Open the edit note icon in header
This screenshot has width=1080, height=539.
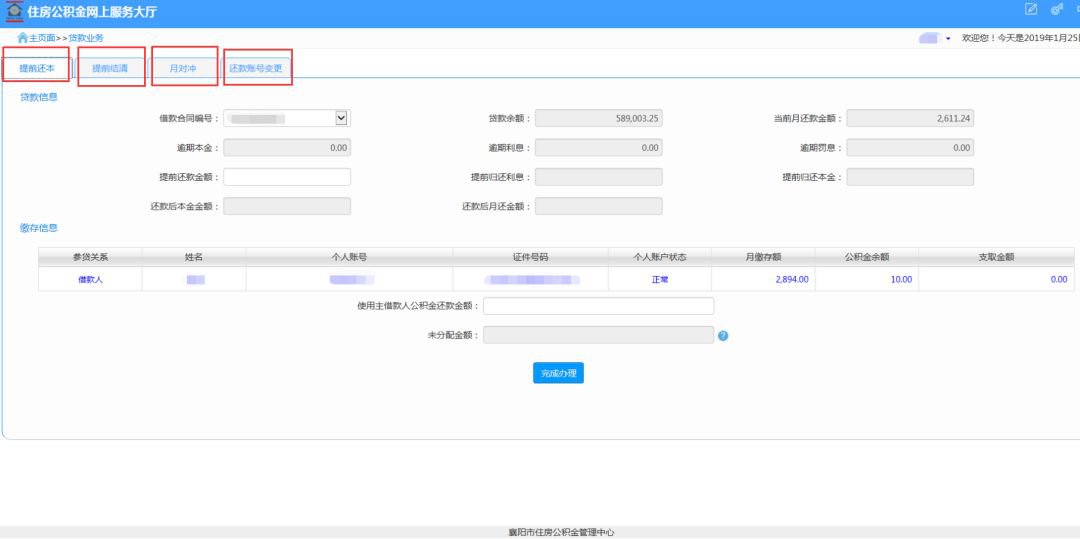click(x=1032, y=10)
